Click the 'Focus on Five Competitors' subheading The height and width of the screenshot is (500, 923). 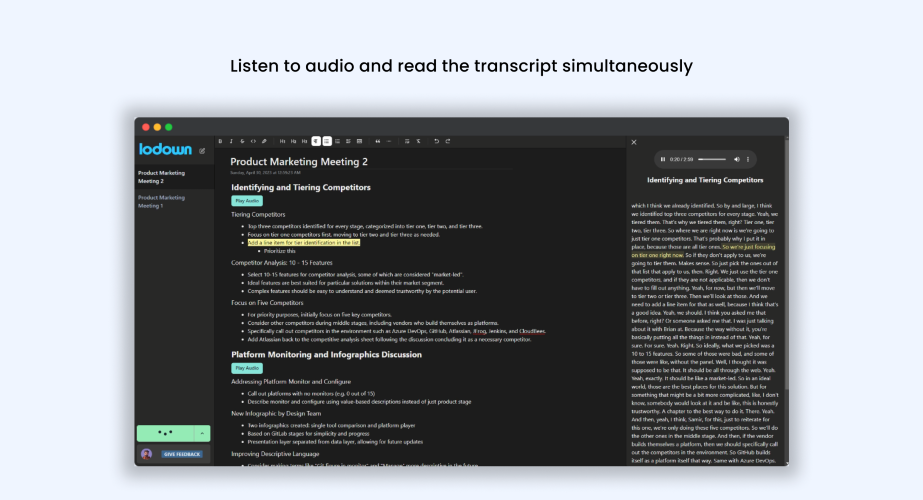click(x=267, y=303)
